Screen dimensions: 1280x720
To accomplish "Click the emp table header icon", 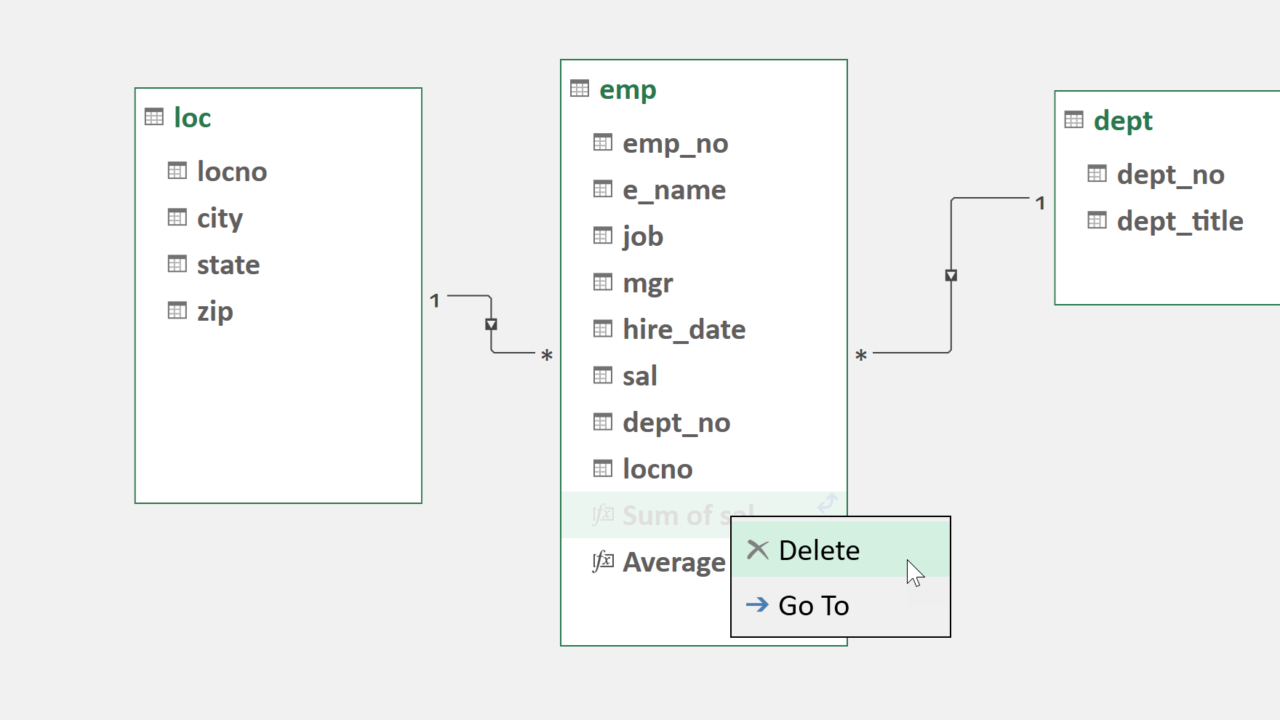I will [x=579, y=89].
